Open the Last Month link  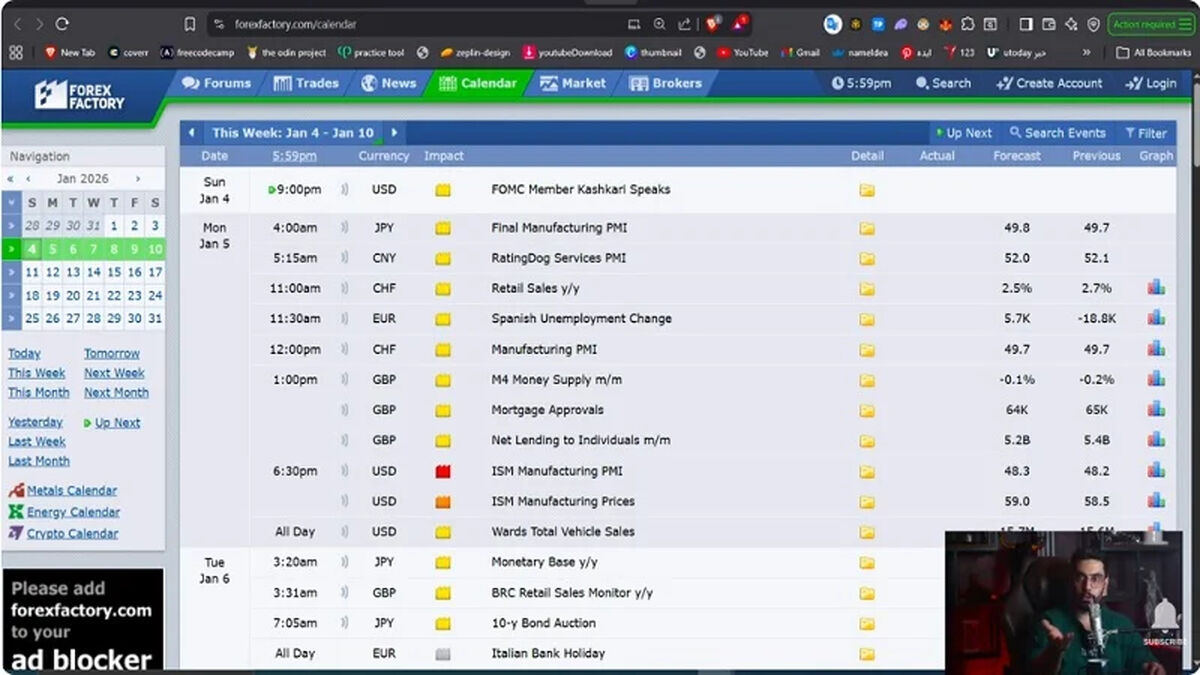tap(39, 461)
